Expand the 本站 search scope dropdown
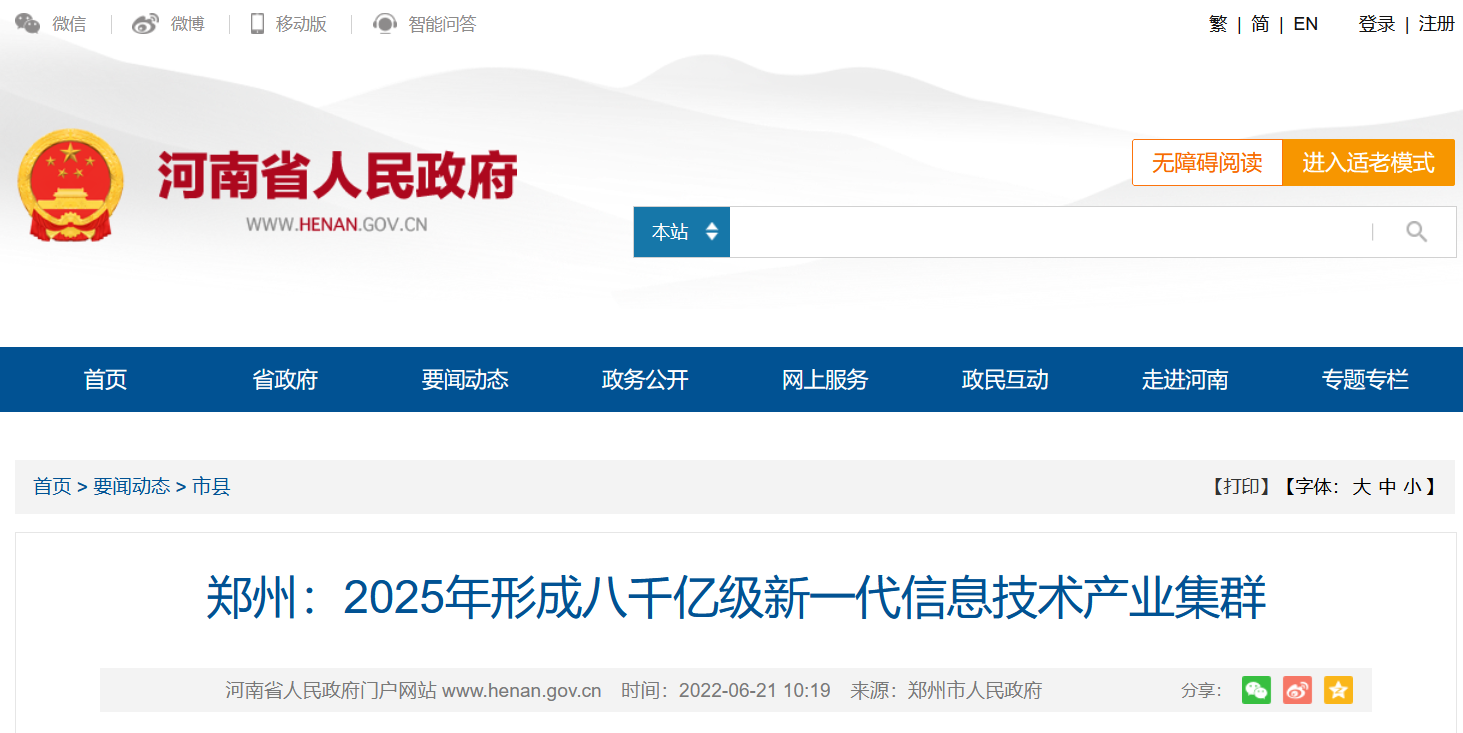Screen dimensions: 1463x733 coord(682,232)
